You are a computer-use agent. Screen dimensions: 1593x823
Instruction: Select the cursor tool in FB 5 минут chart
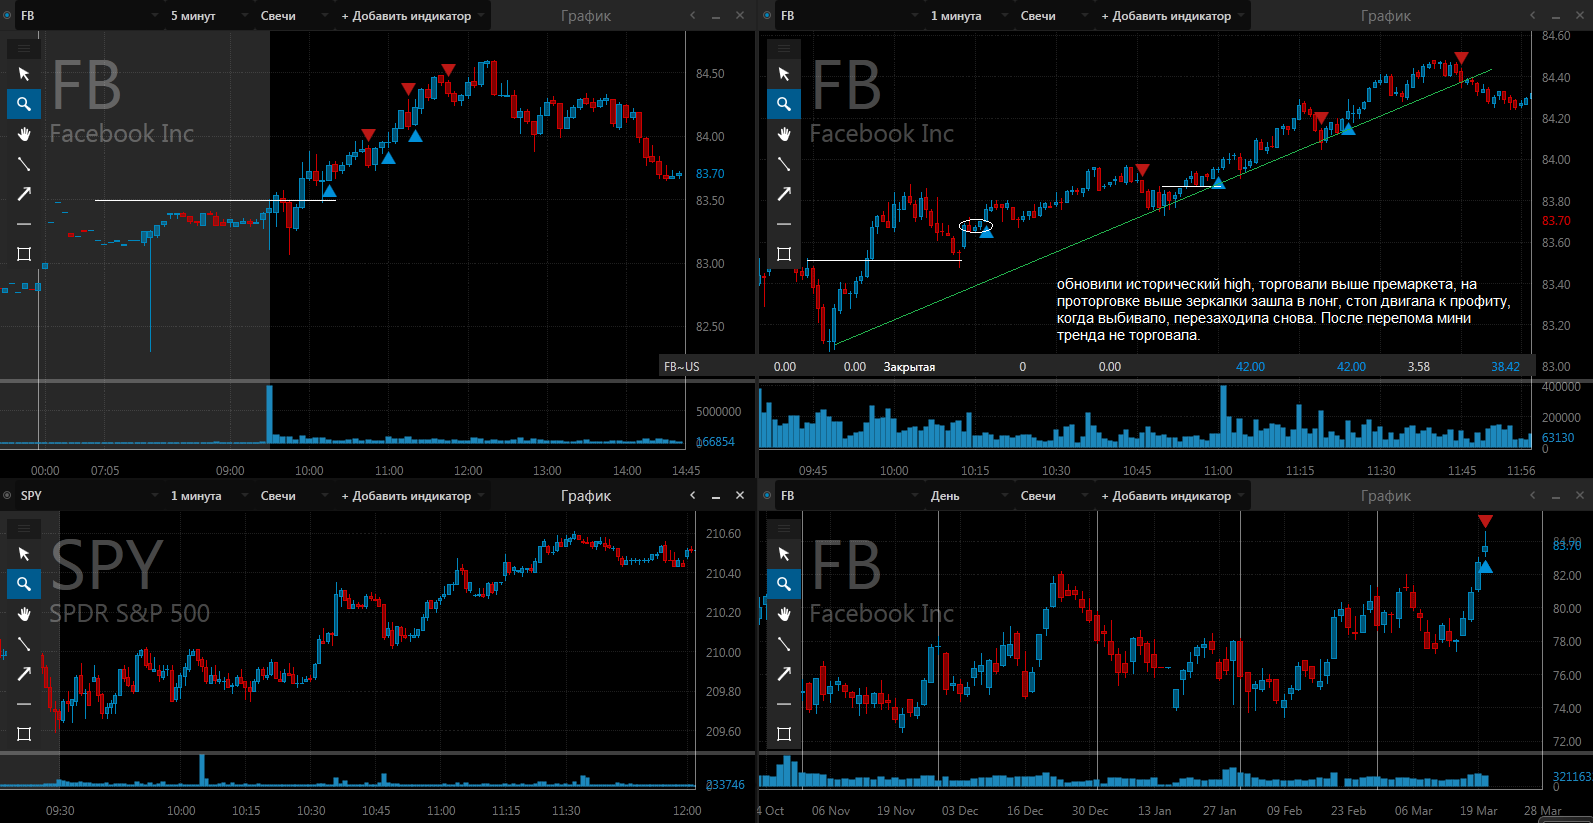click(x=24, y=74)
